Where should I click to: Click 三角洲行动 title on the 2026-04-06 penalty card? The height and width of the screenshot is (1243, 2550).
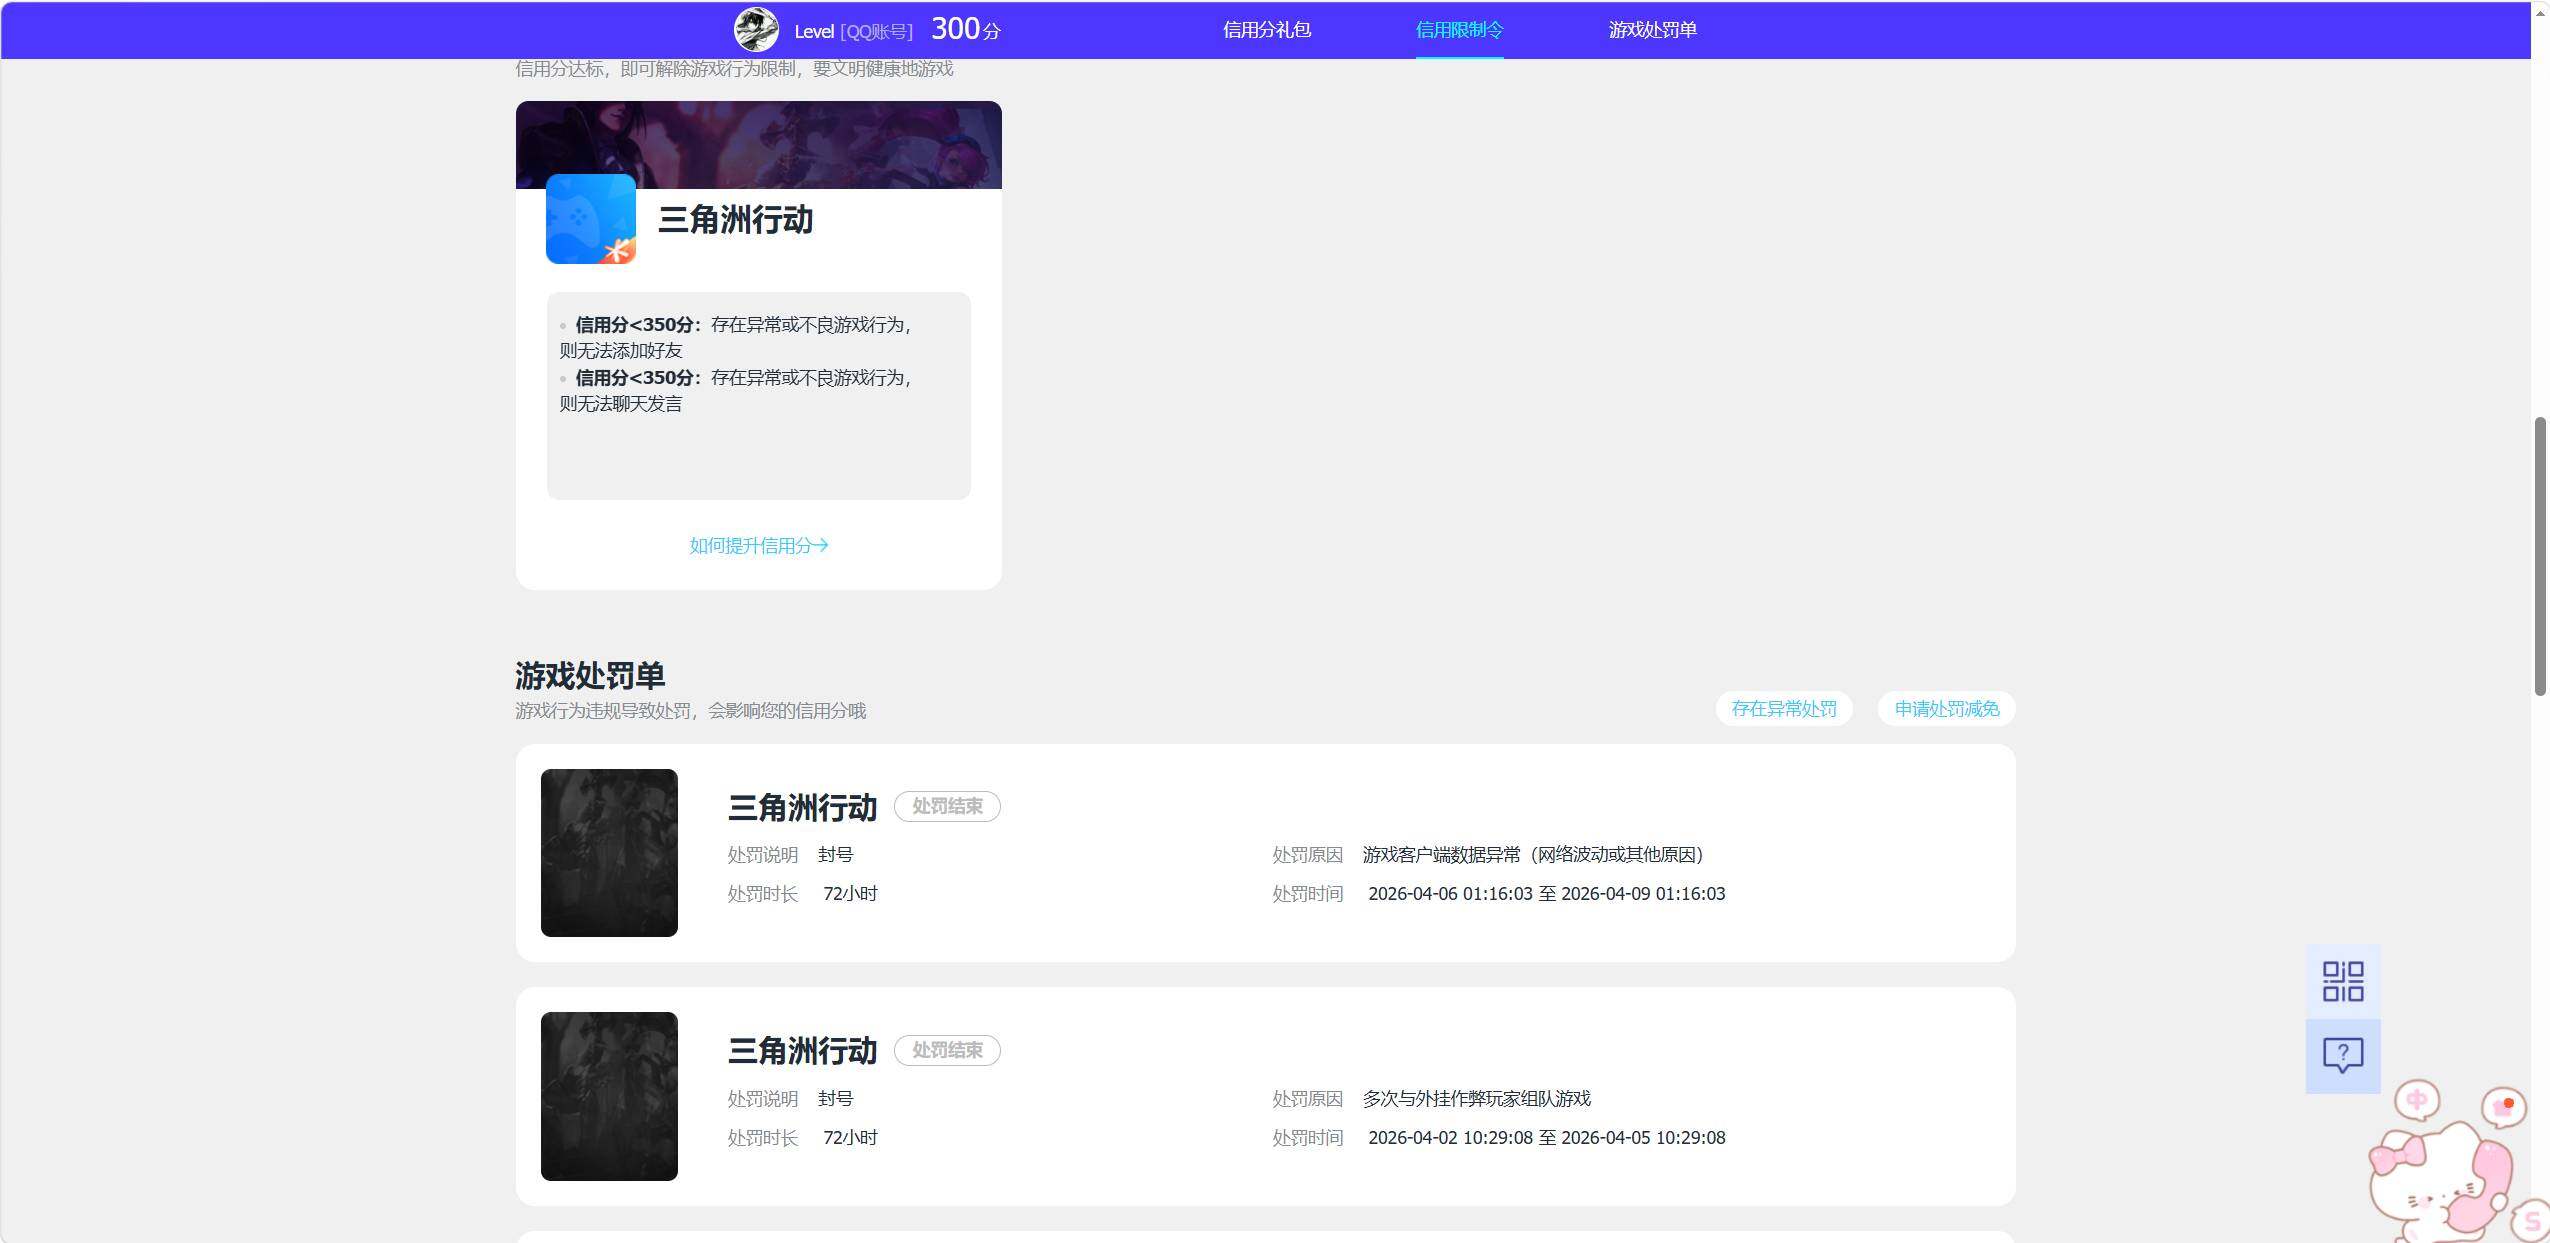coord(802,807)
